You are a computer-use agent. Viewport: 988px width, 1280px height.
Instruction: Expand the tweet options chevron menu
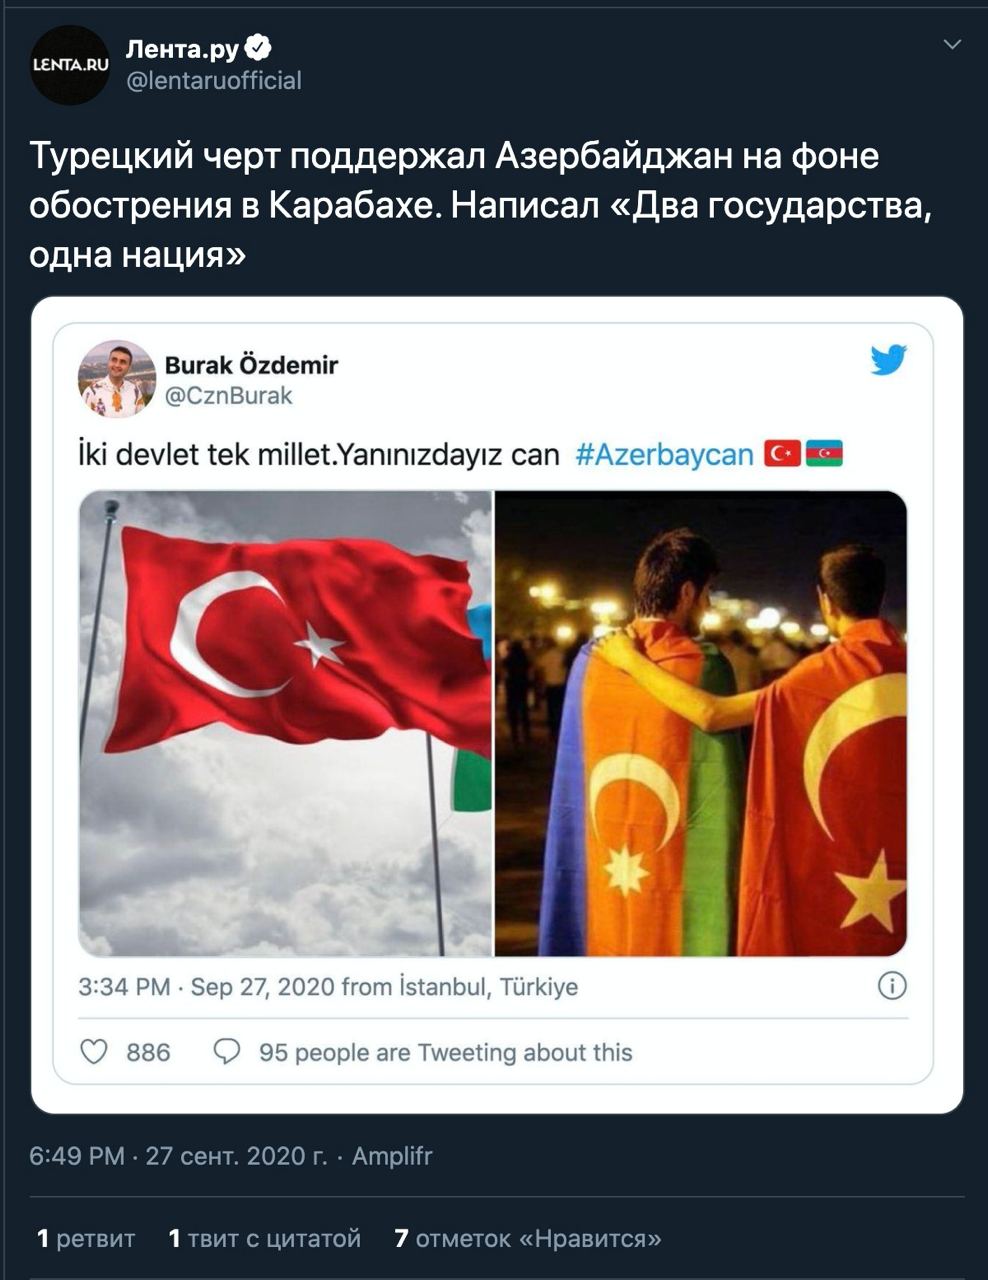(x=952, y=44)
